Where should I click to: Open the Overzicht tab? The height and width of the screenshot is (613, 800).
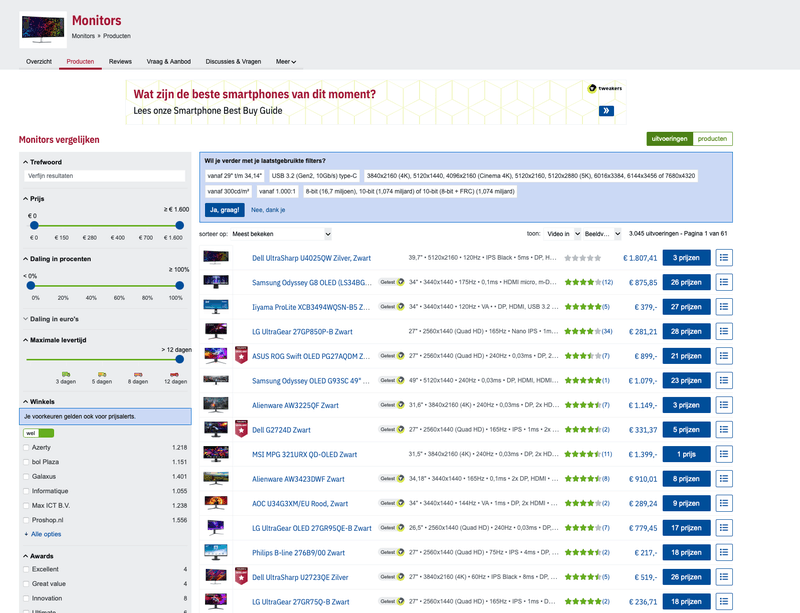(x=39, y=62)
